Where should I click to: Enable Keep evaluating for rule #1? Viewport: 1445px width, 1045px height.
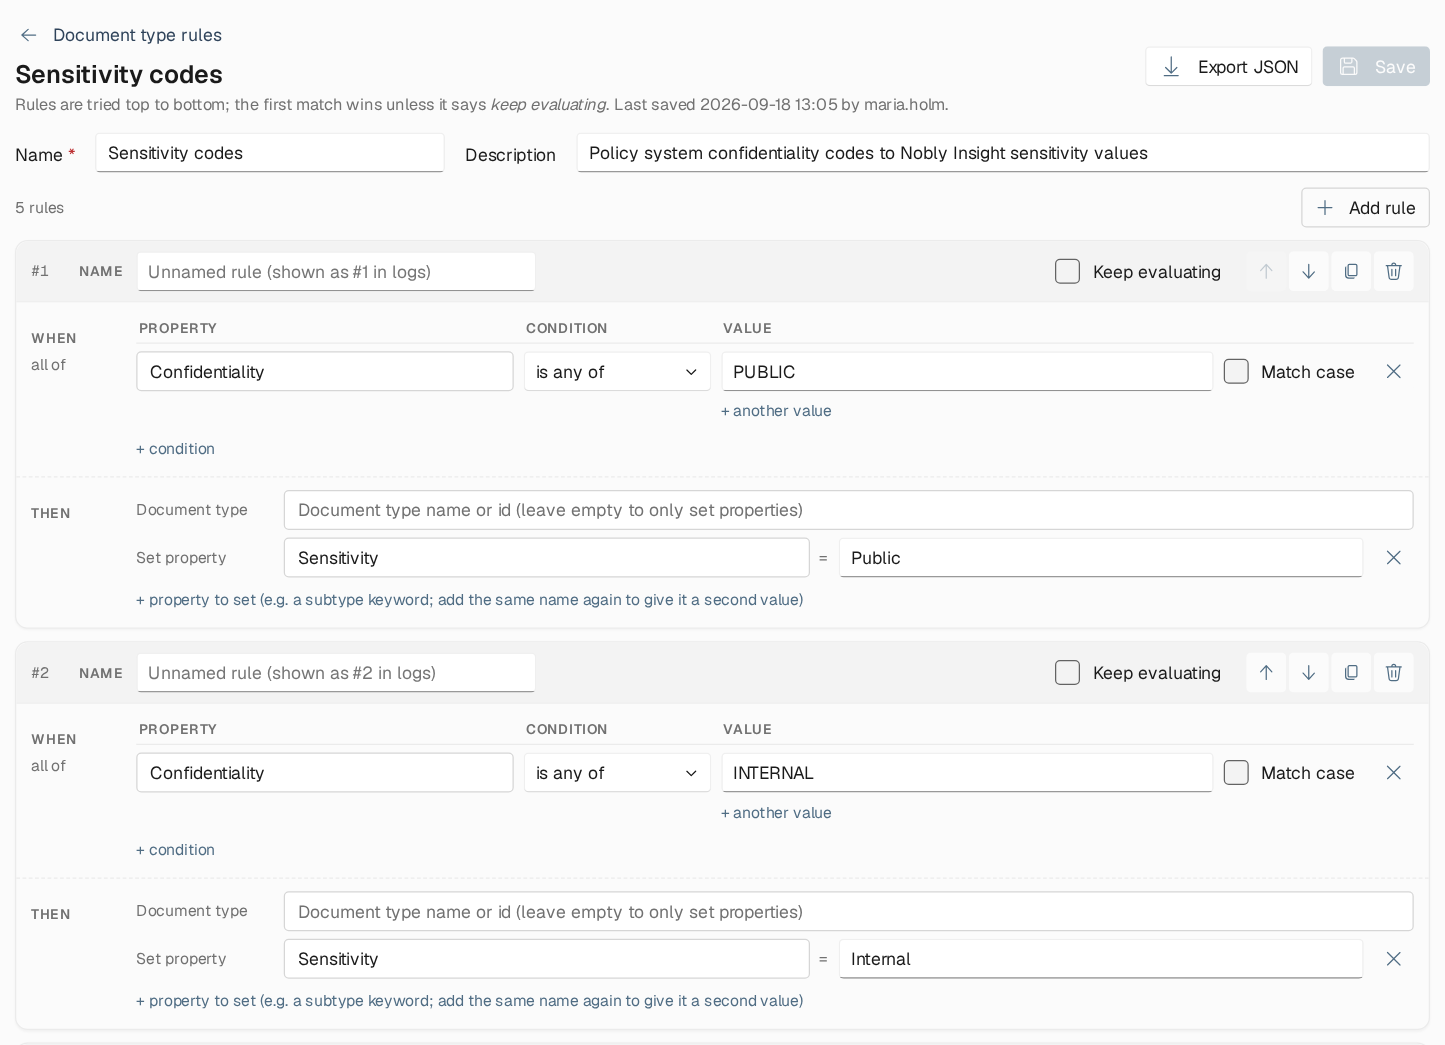(1068, 272)
